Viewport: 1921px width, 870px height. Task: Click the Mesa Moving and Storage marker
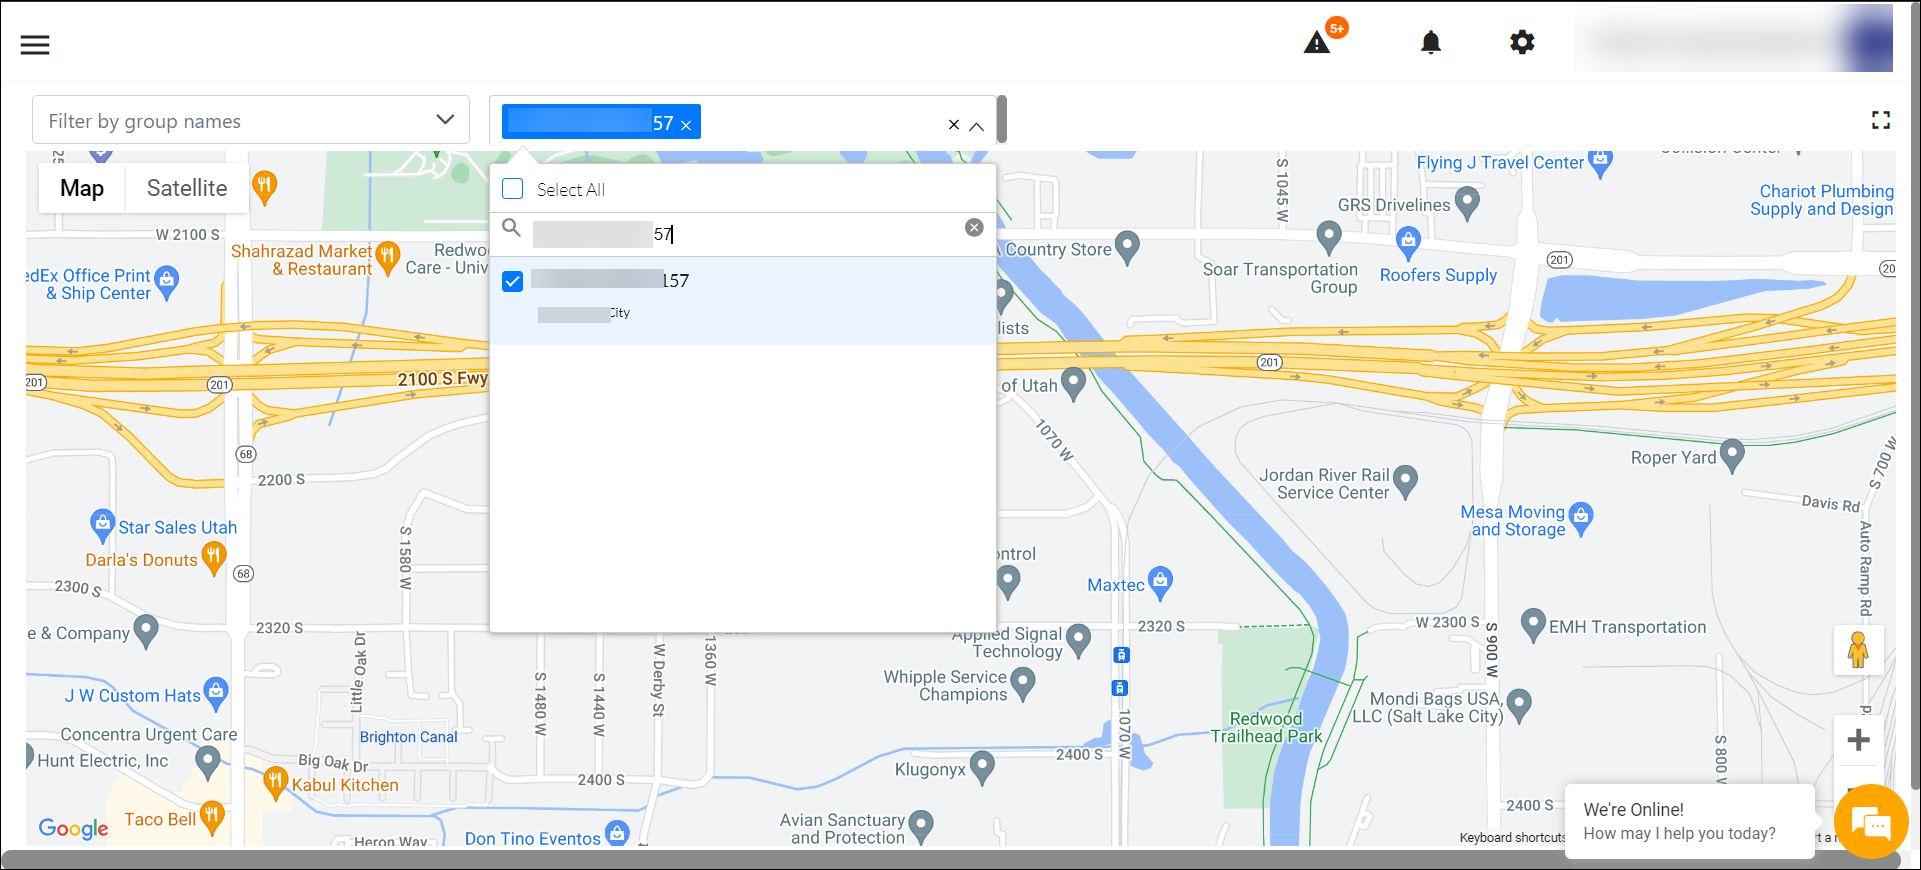(x=1581, y=518)
